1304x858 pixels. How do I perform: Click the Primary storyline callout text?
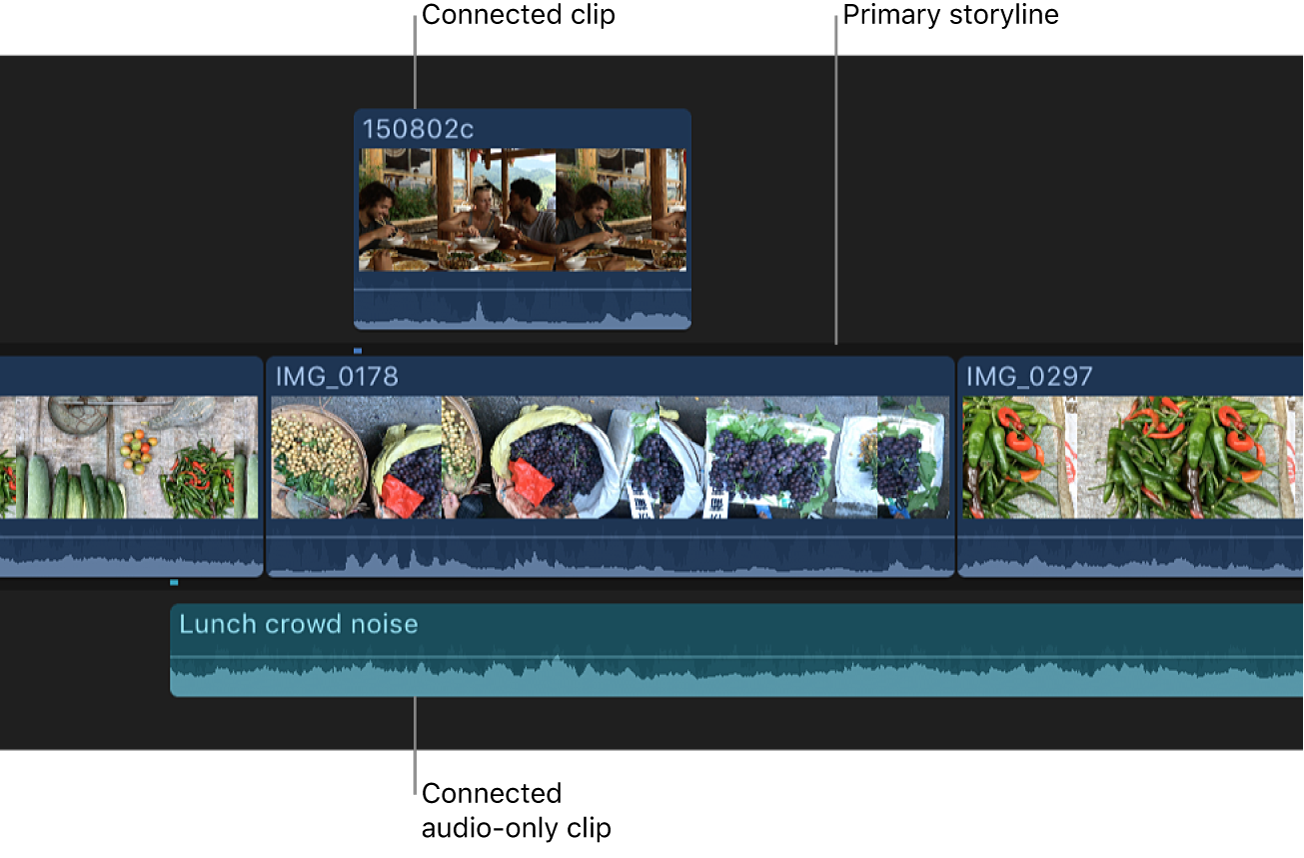click(x=950, y=15)
